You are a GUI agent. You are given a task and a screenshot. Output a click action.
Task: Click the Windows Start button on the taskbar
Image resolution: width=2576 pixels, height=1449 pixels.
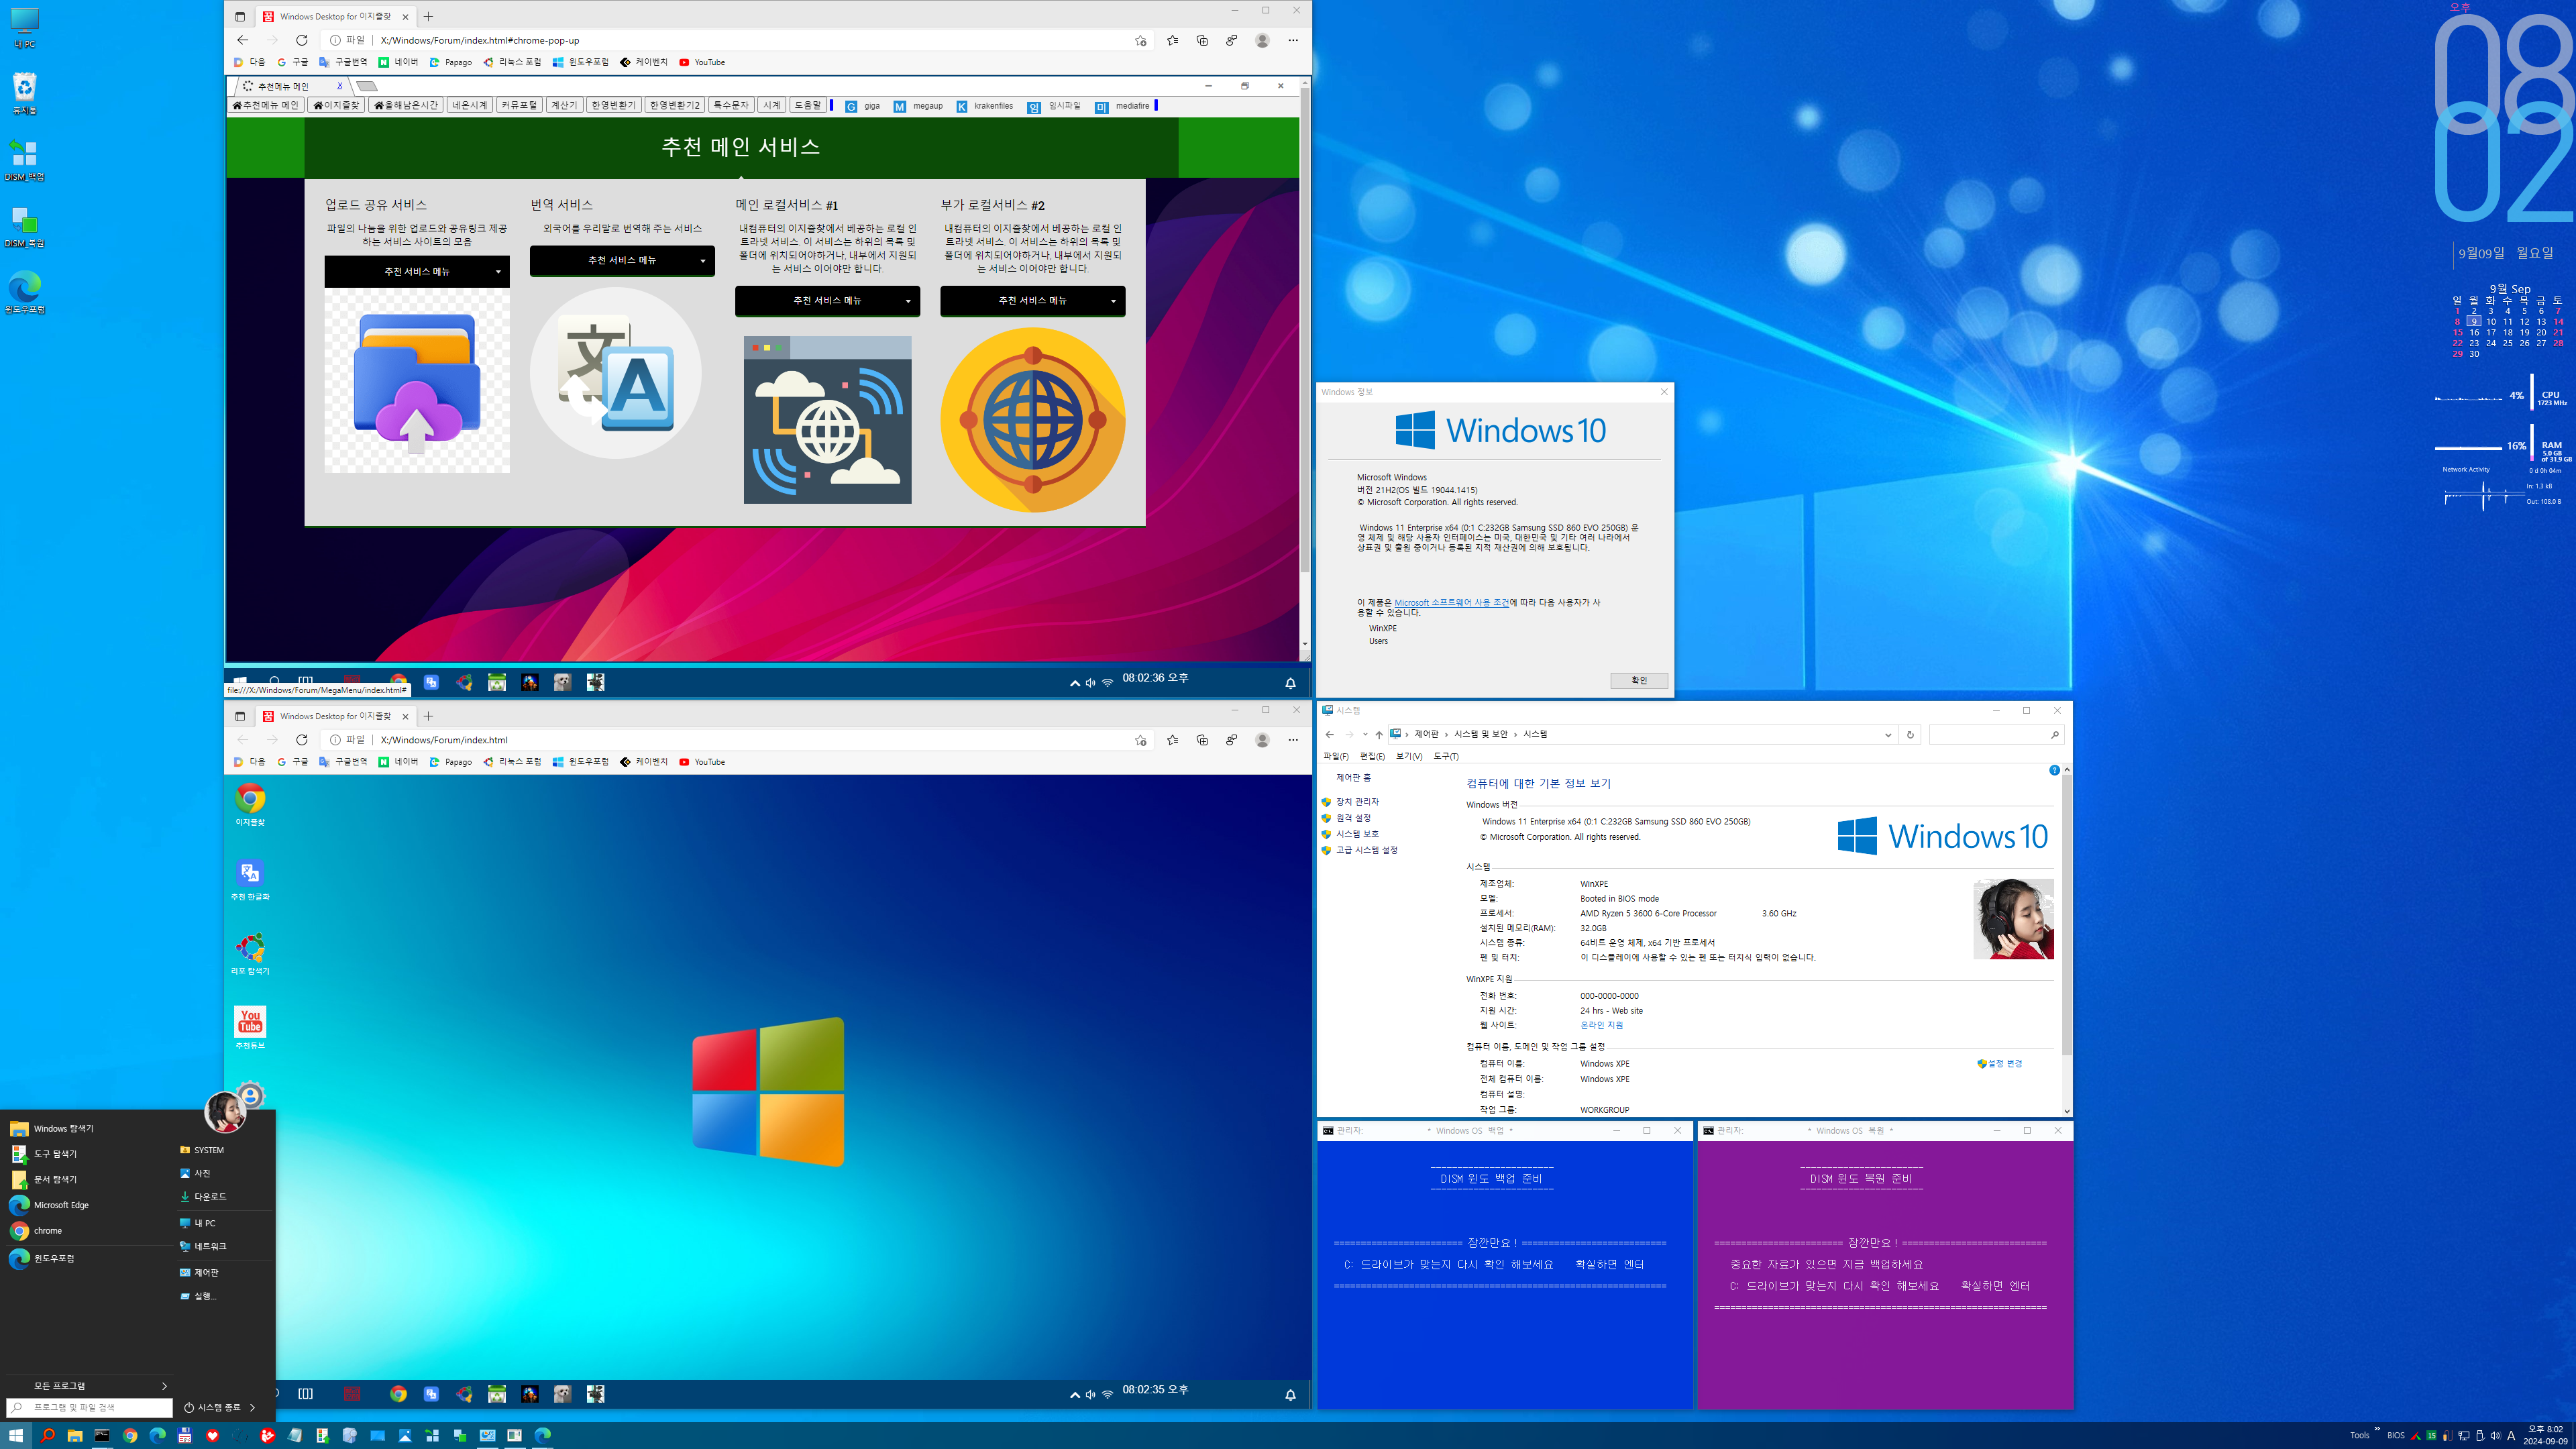click(16, 1435)
